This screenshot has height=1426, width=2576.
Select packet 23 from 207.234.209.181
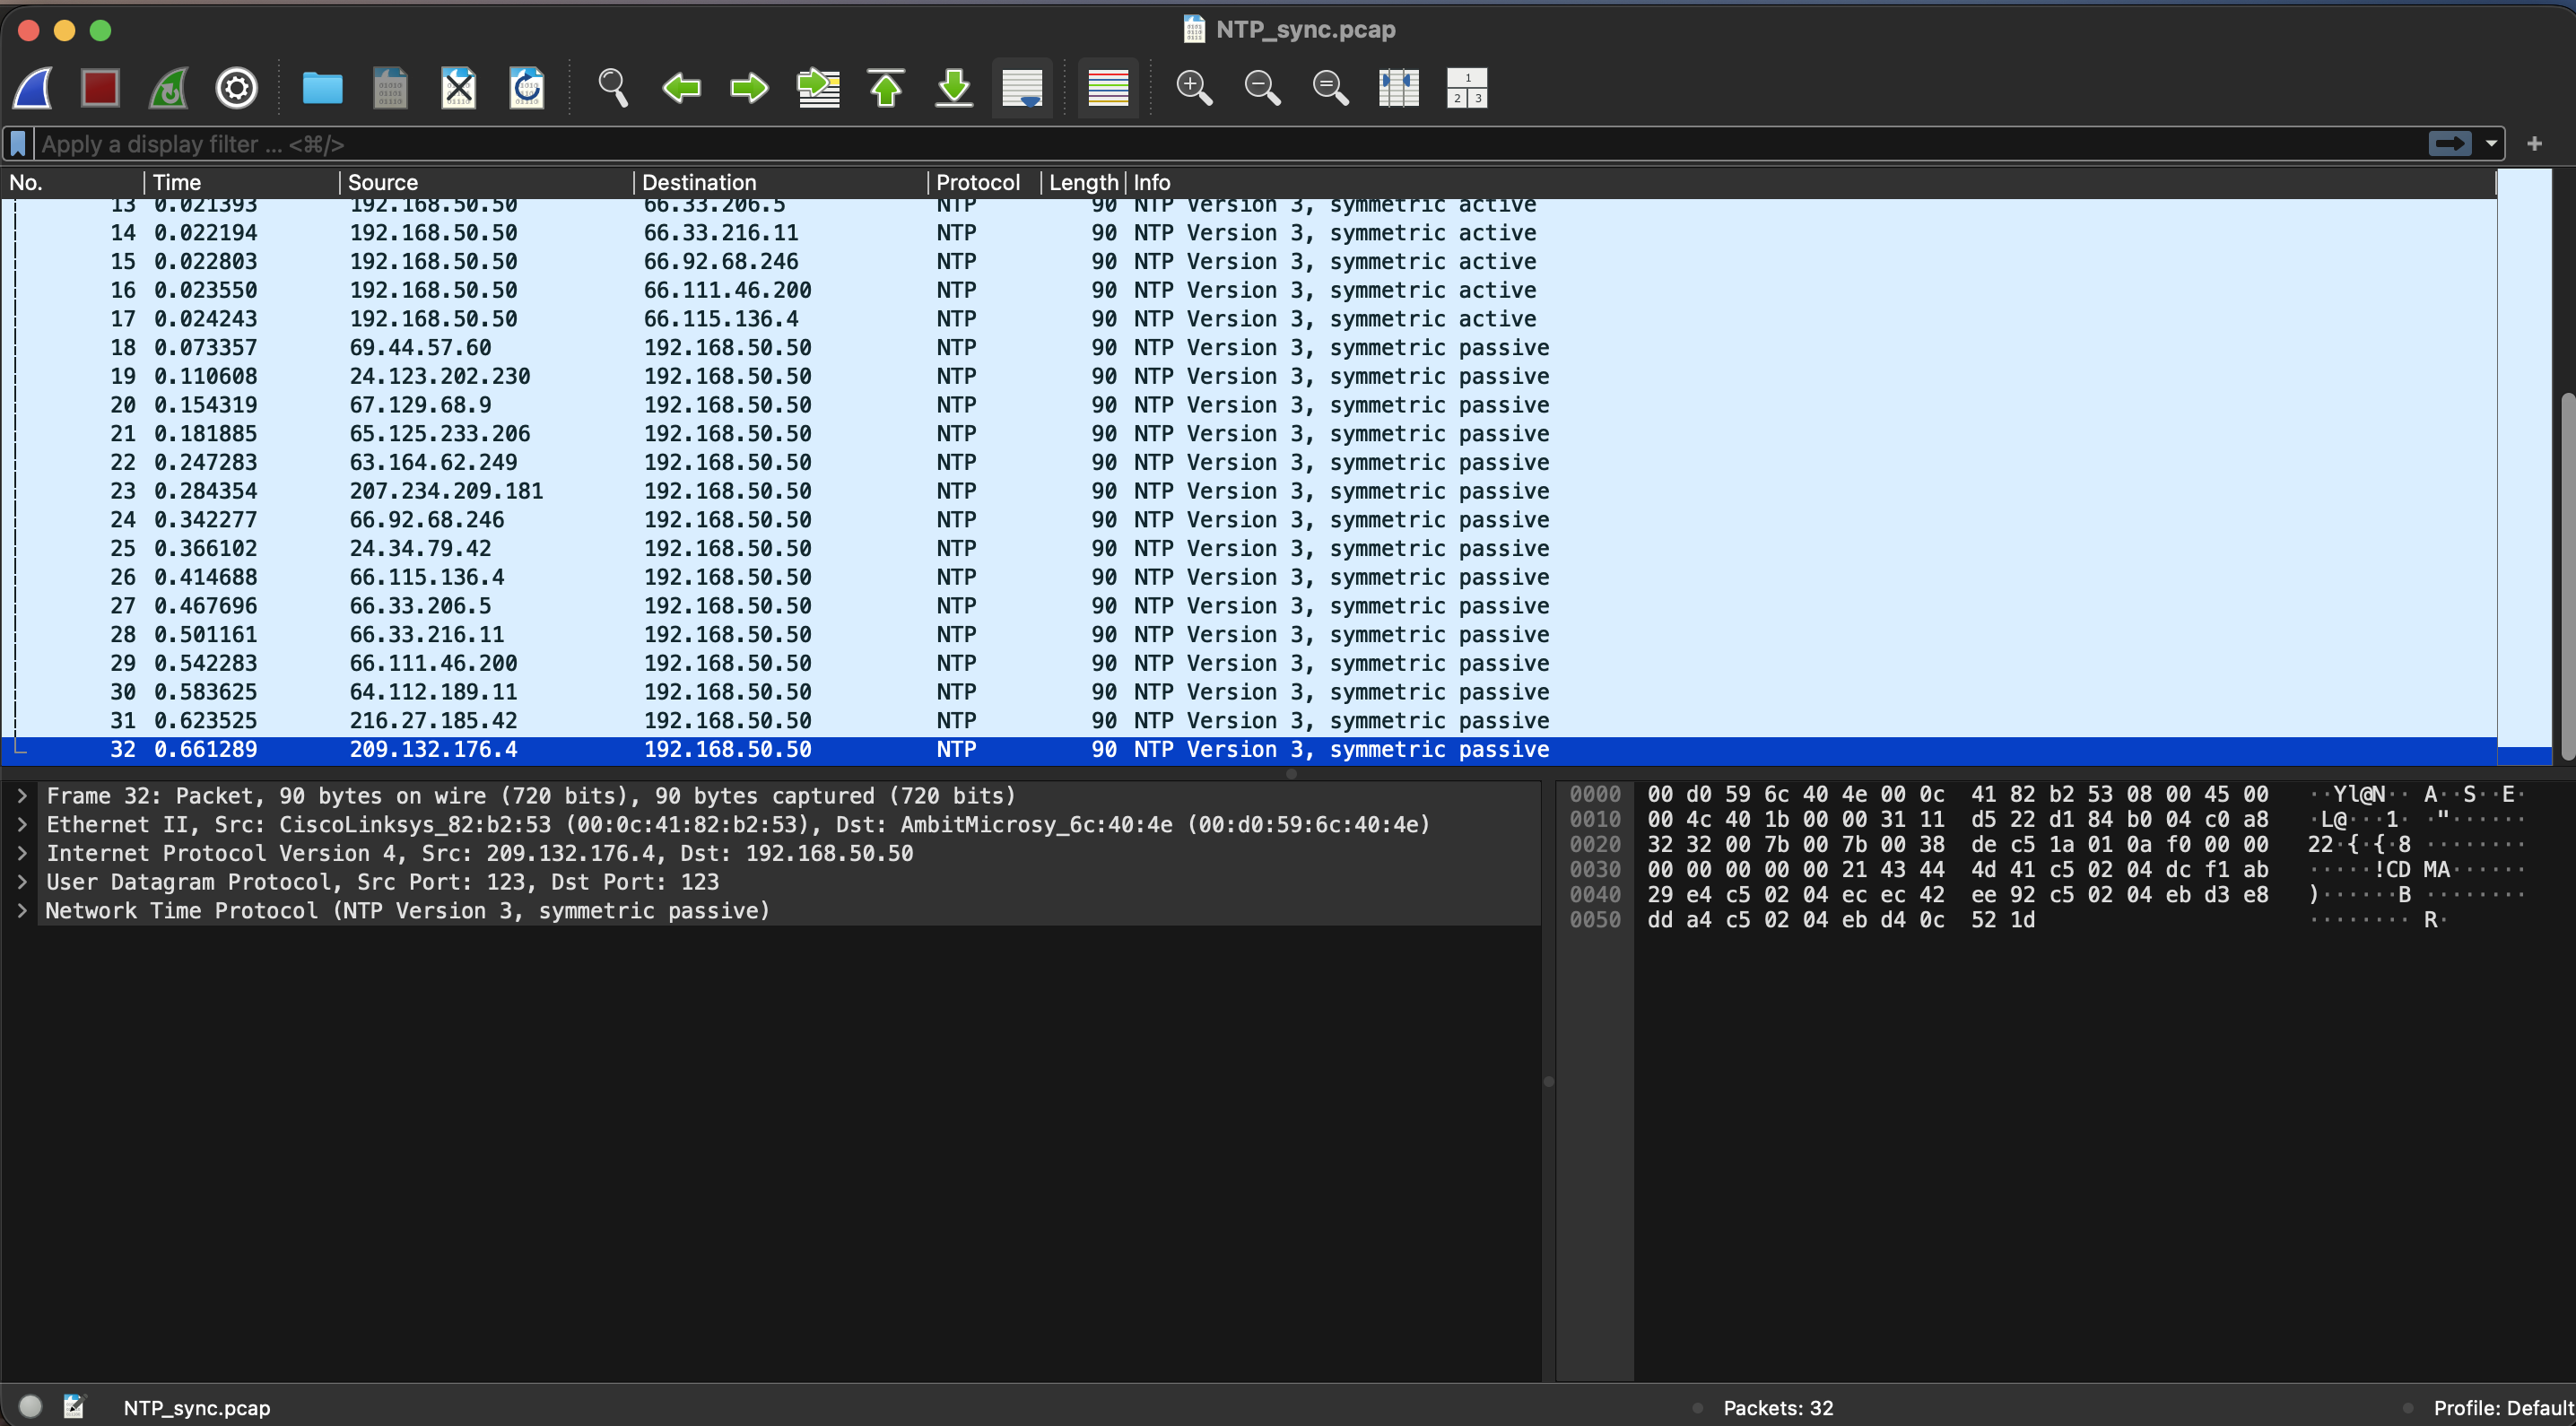click(1248, 491)
